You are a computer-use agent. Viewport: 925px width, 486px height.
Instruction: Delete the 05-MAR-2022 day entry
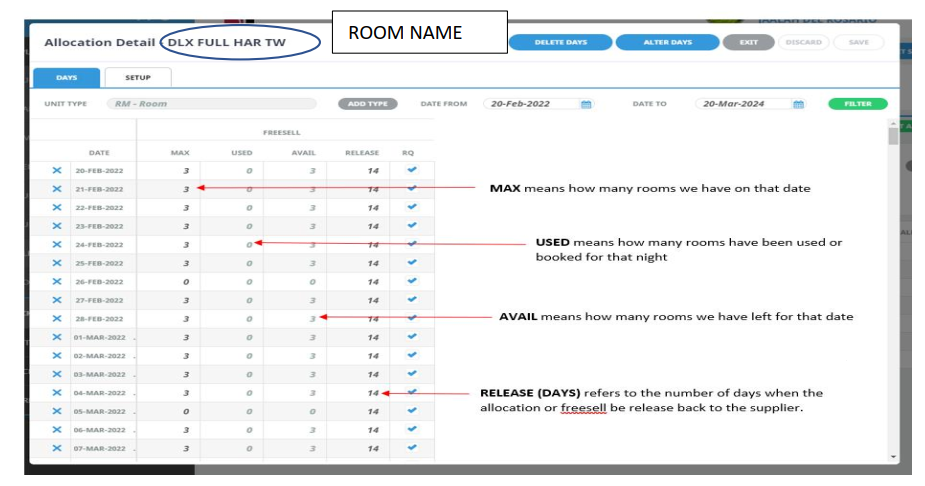tap(57, 411)
